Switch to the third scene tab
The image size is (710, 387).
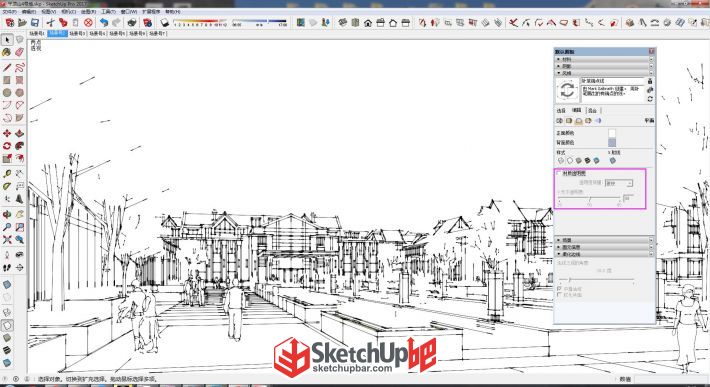(x=77, y=33)
